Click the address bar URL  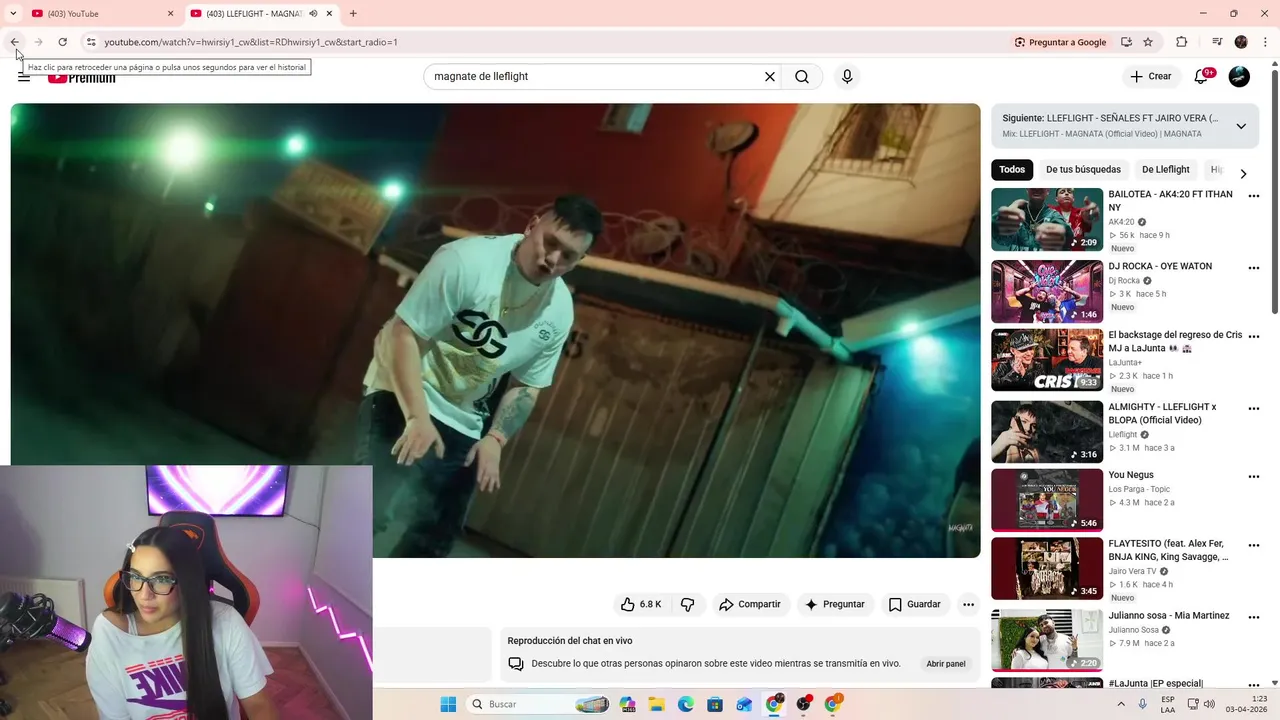(x=251, y=42)
